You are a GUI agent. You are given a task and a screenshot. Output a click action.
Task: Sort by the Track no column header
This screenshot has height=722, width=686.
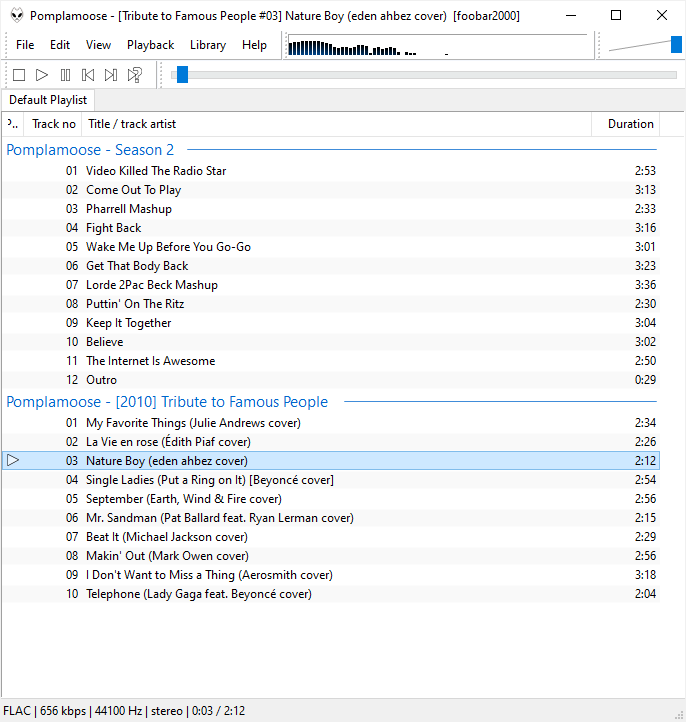(53, 124)
